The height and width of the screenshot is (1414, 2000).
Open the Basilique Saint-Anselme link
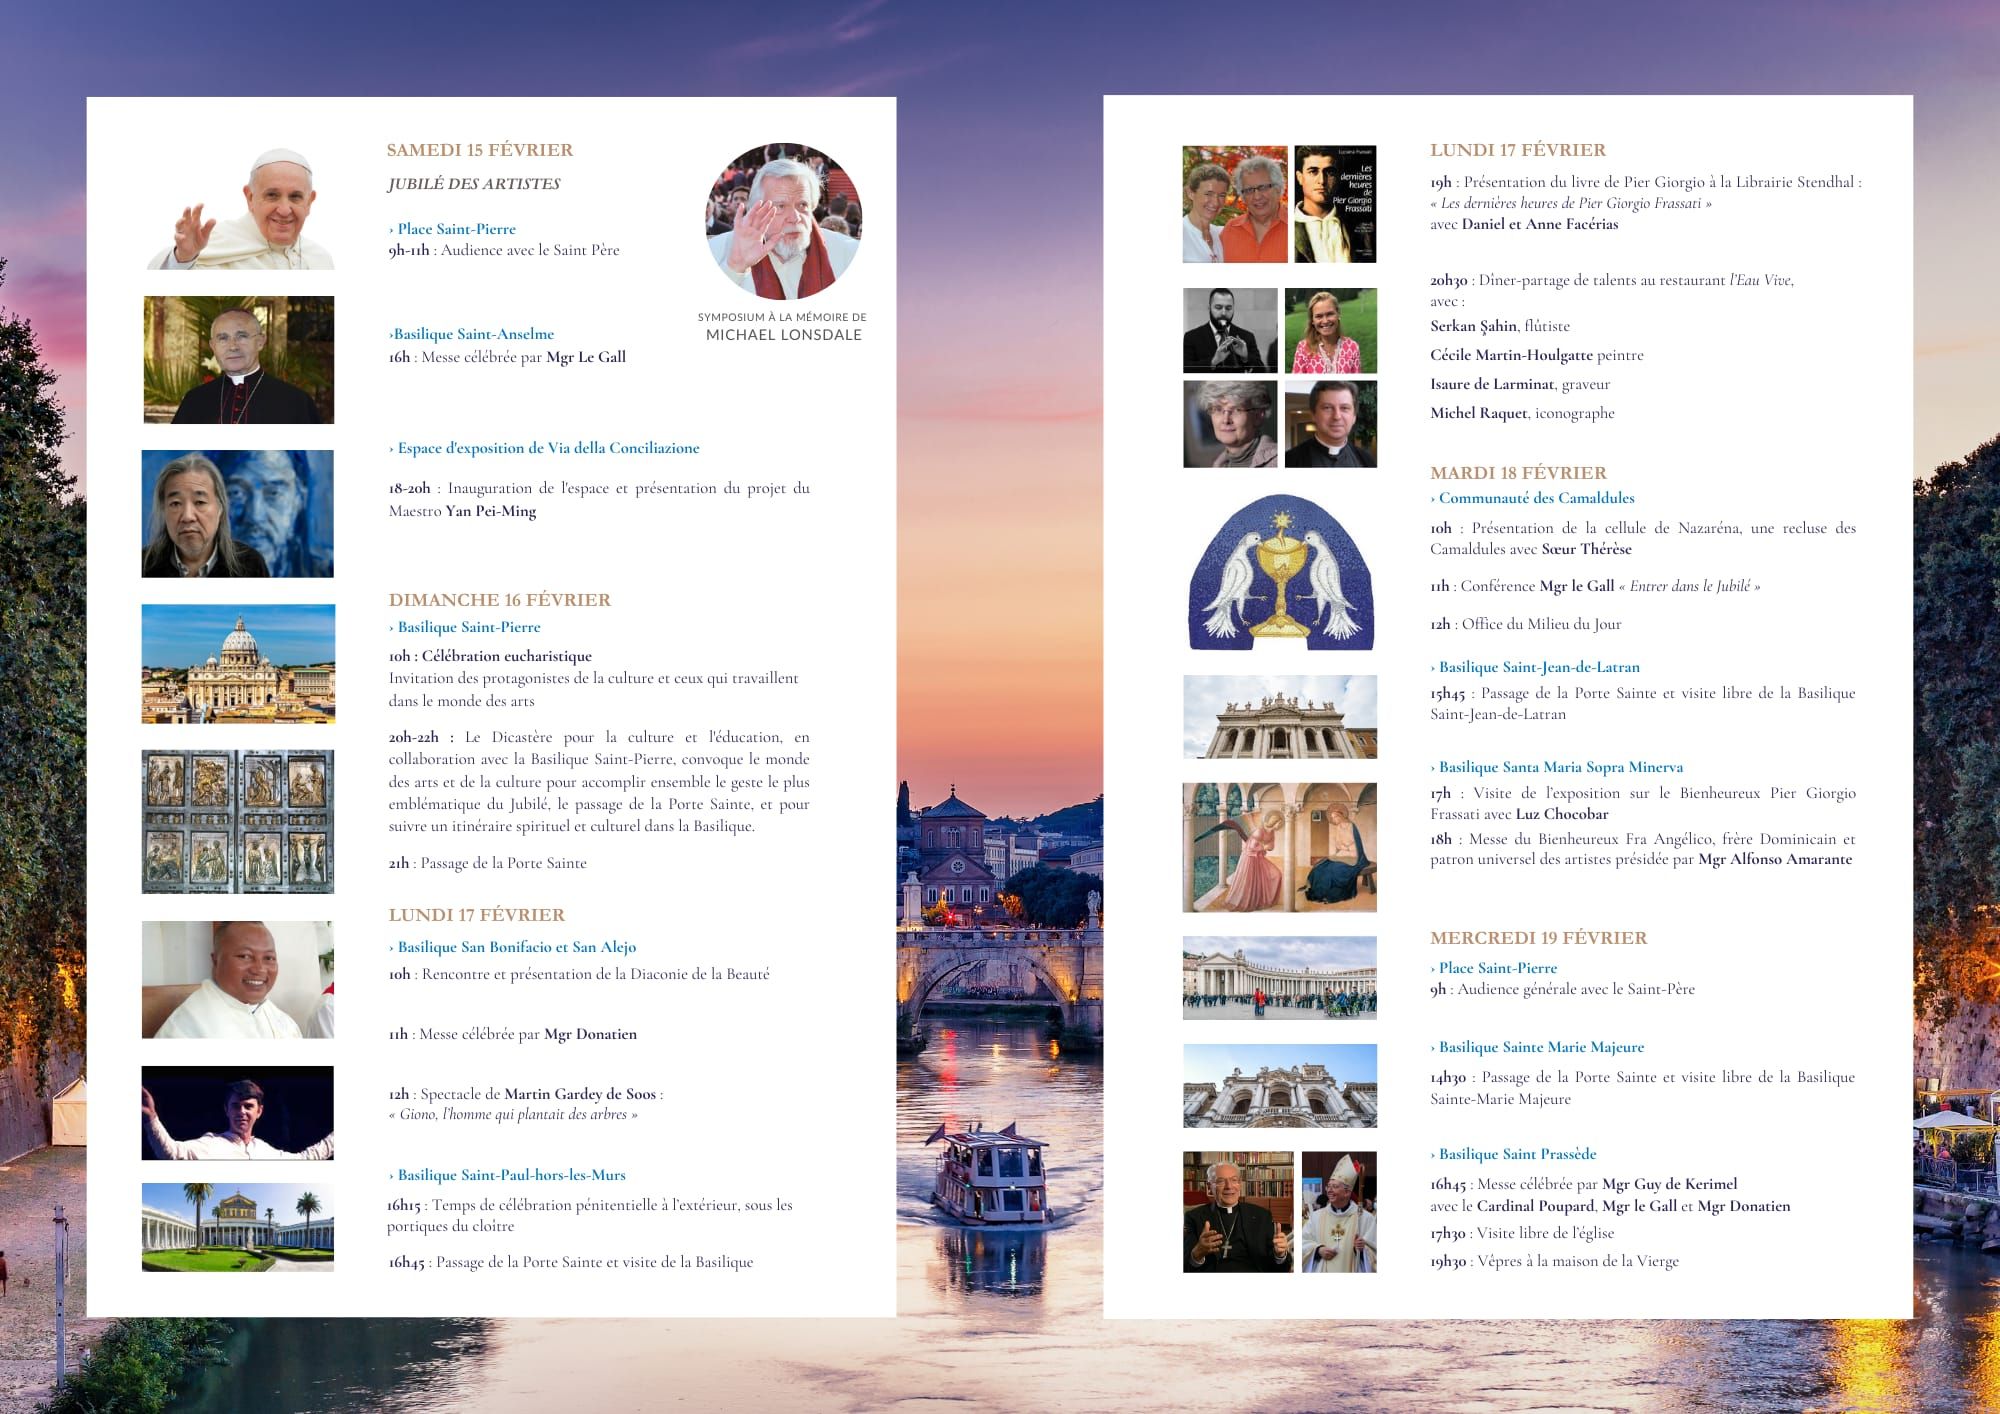coord(471,334)
